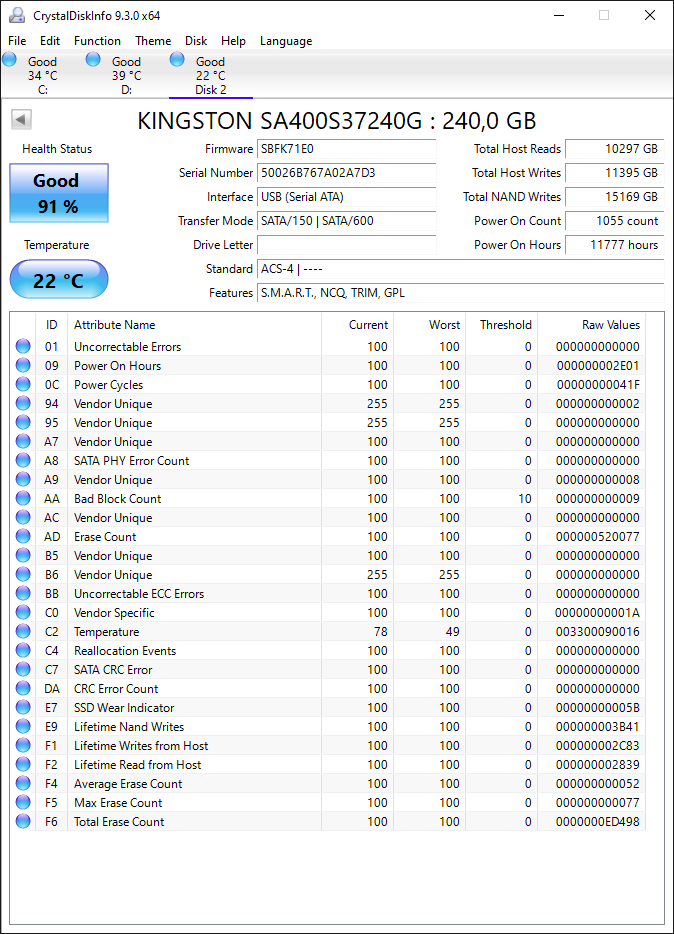Click status icon for Uncorrectable ECC Errors
674x934 pixels.
pyautogui.click(x=23, y=593)
